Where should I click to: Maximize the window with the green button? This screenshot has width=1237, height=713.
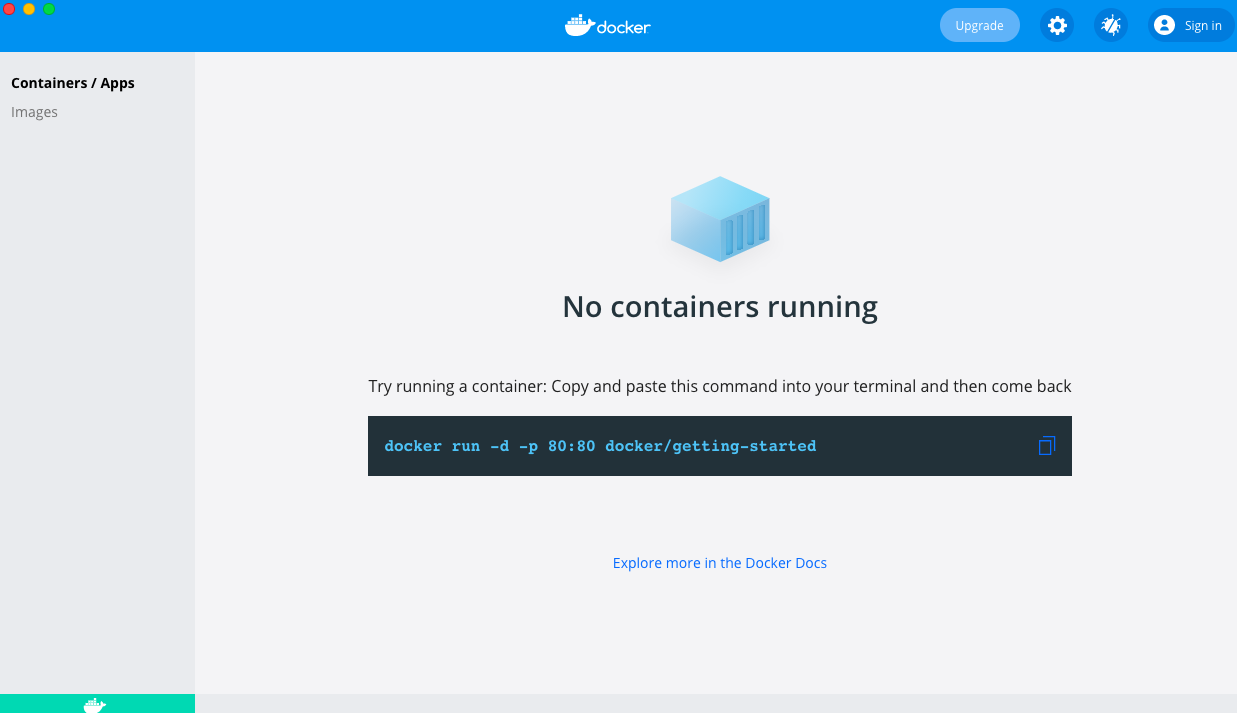tap(49, 9)
